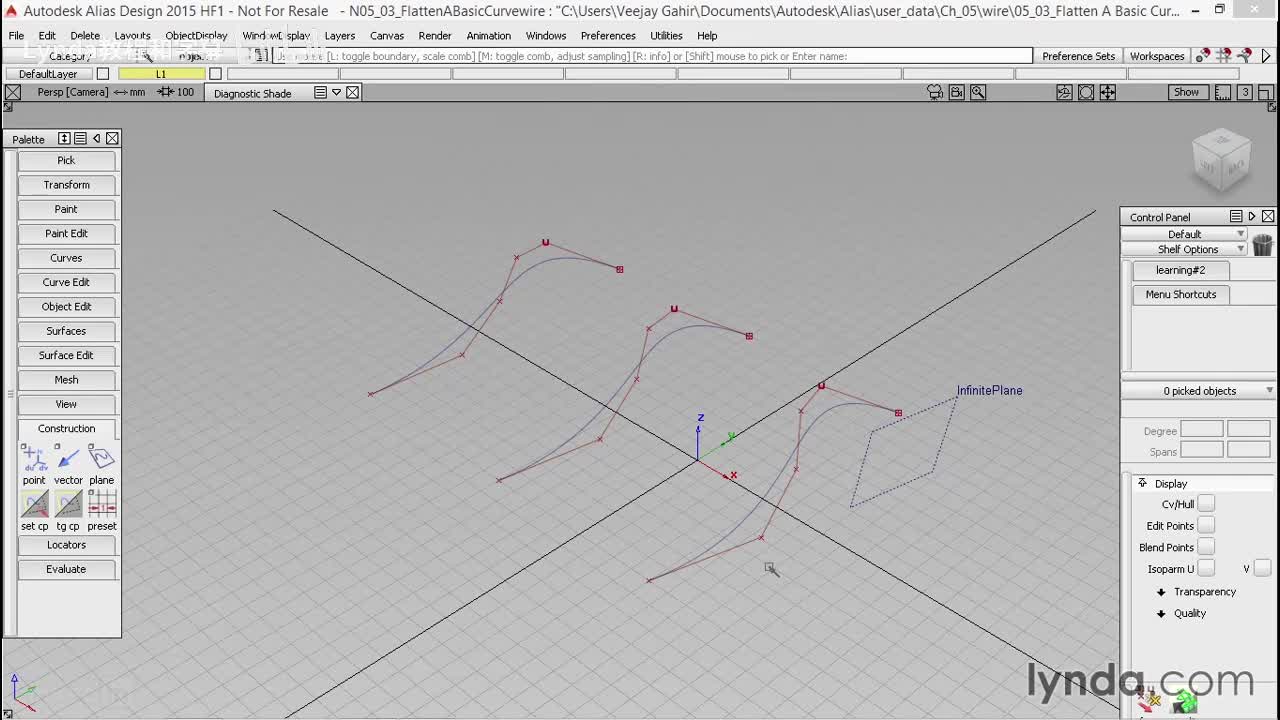1280x720 pixels.
Task: Click the grid ruler icon beside Show
Action: (1223, 92)
